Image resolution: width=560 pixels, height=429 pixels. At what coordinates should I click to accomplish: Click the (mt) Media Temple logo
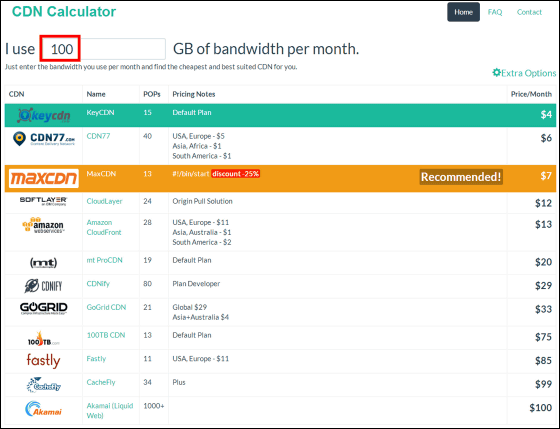43,263
